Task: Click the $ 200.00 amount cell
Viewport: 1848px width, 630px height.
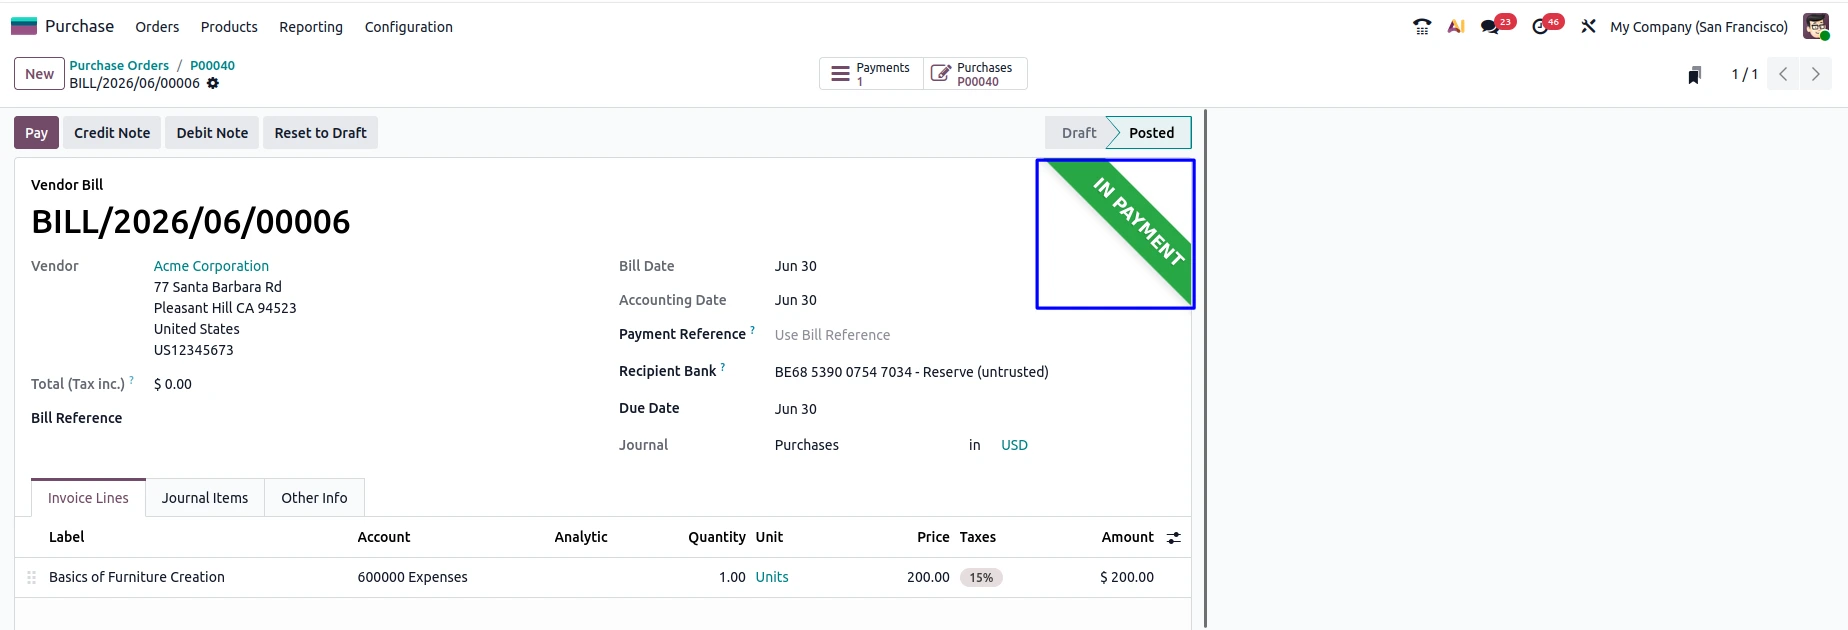Action: [x=1126, y=577]
